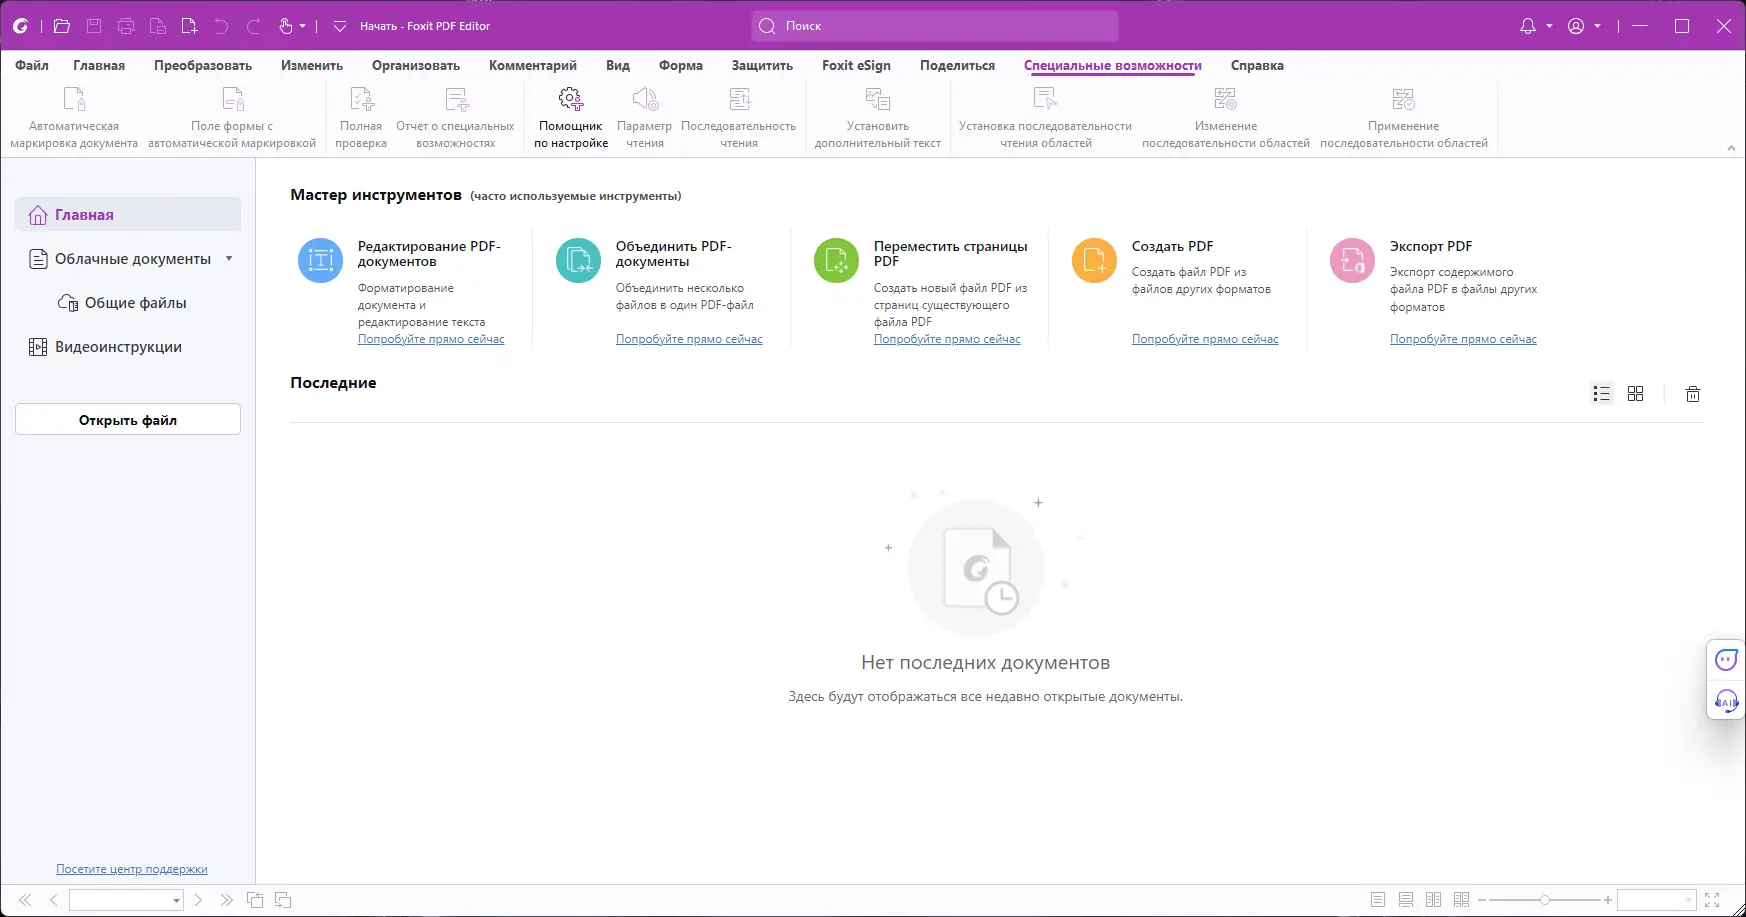Open the user account dropdown arrow

coord(1597,26)
